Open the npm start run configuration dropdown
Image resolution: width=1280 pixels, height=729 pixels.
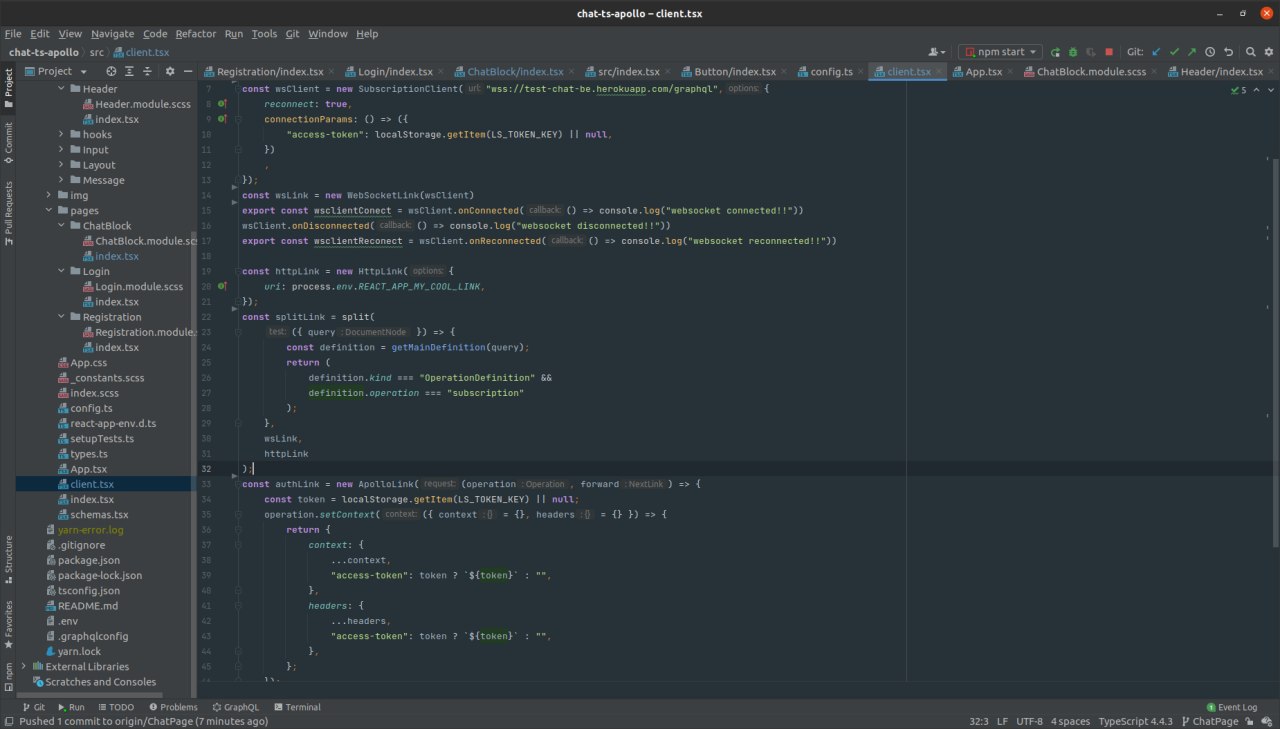[x=1000, y=52]
